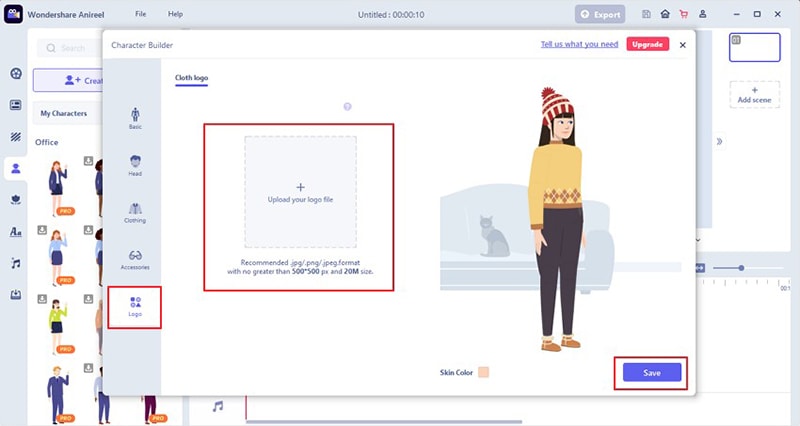The width and height of the screenshot is (800, 426).
Task: Open the Basic section in Character Builder
Action: tap(135, 118)
